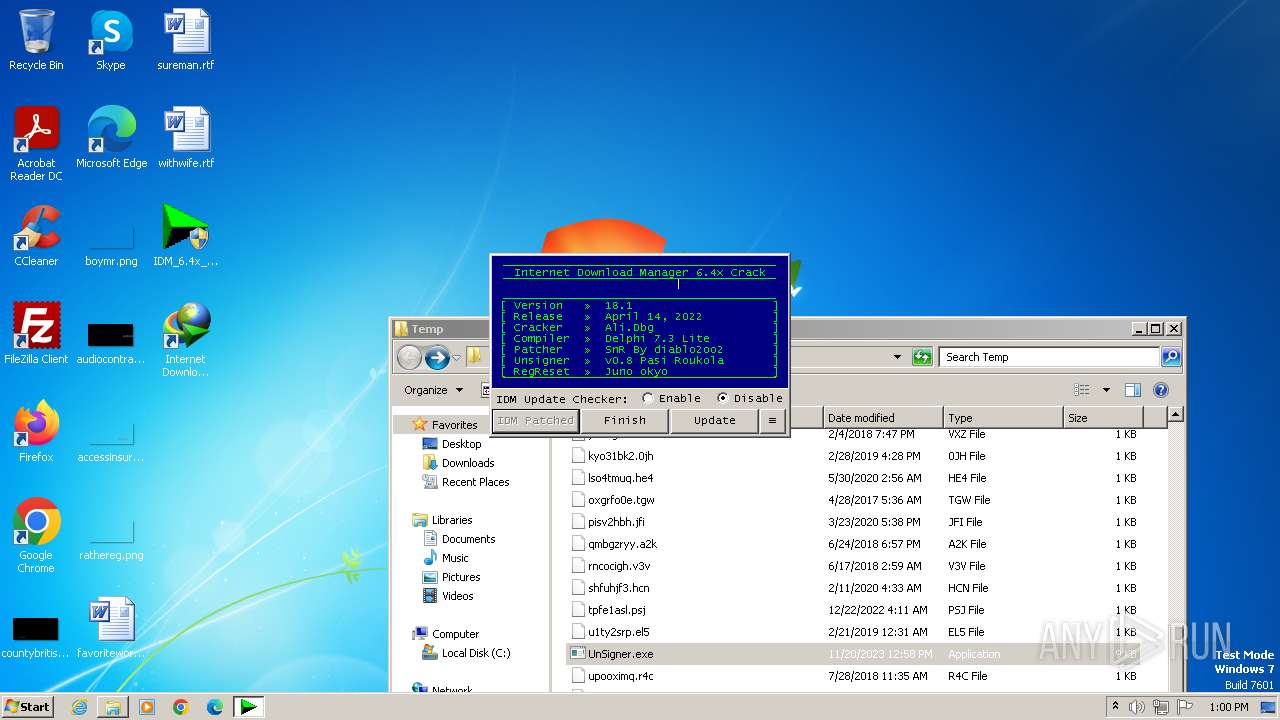This screenshot has width=1280, height=720.
Task: Select the rathereg.png desktop file
Action: 111,537
